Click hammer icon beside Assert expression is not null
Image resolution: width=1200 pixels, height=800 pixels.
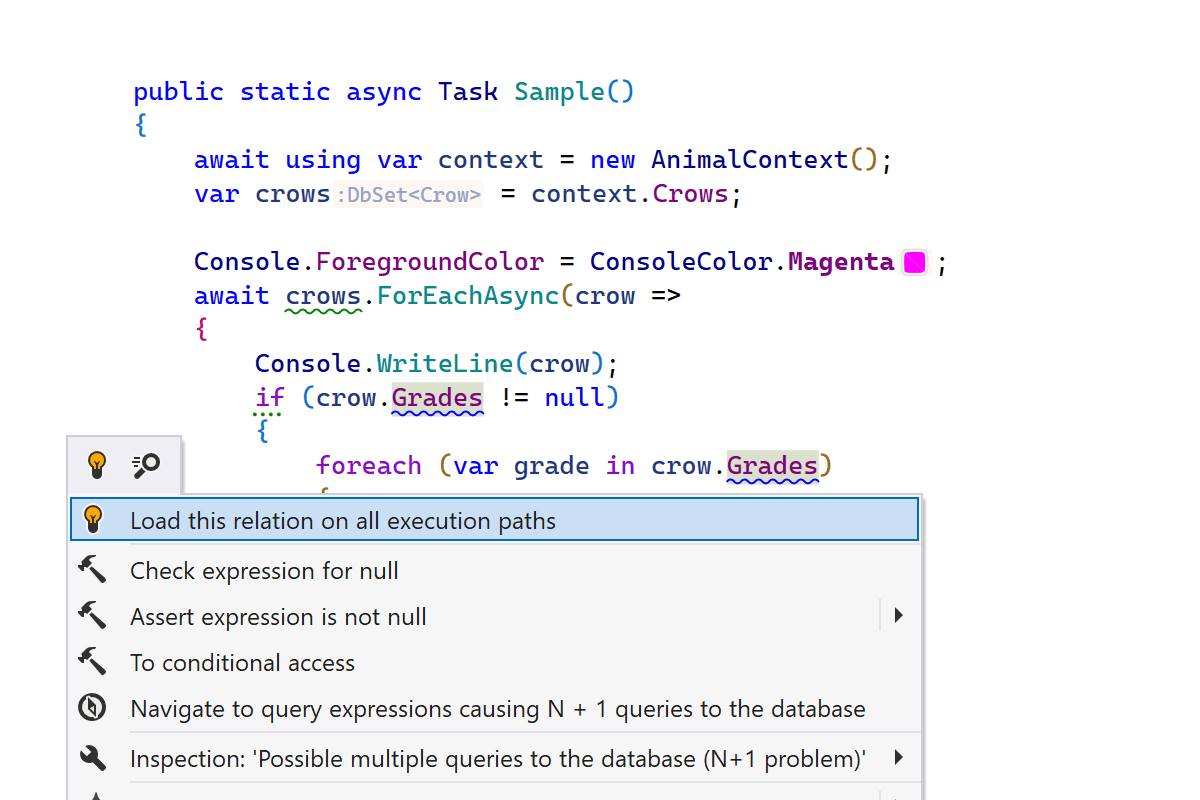pos(92,616)
